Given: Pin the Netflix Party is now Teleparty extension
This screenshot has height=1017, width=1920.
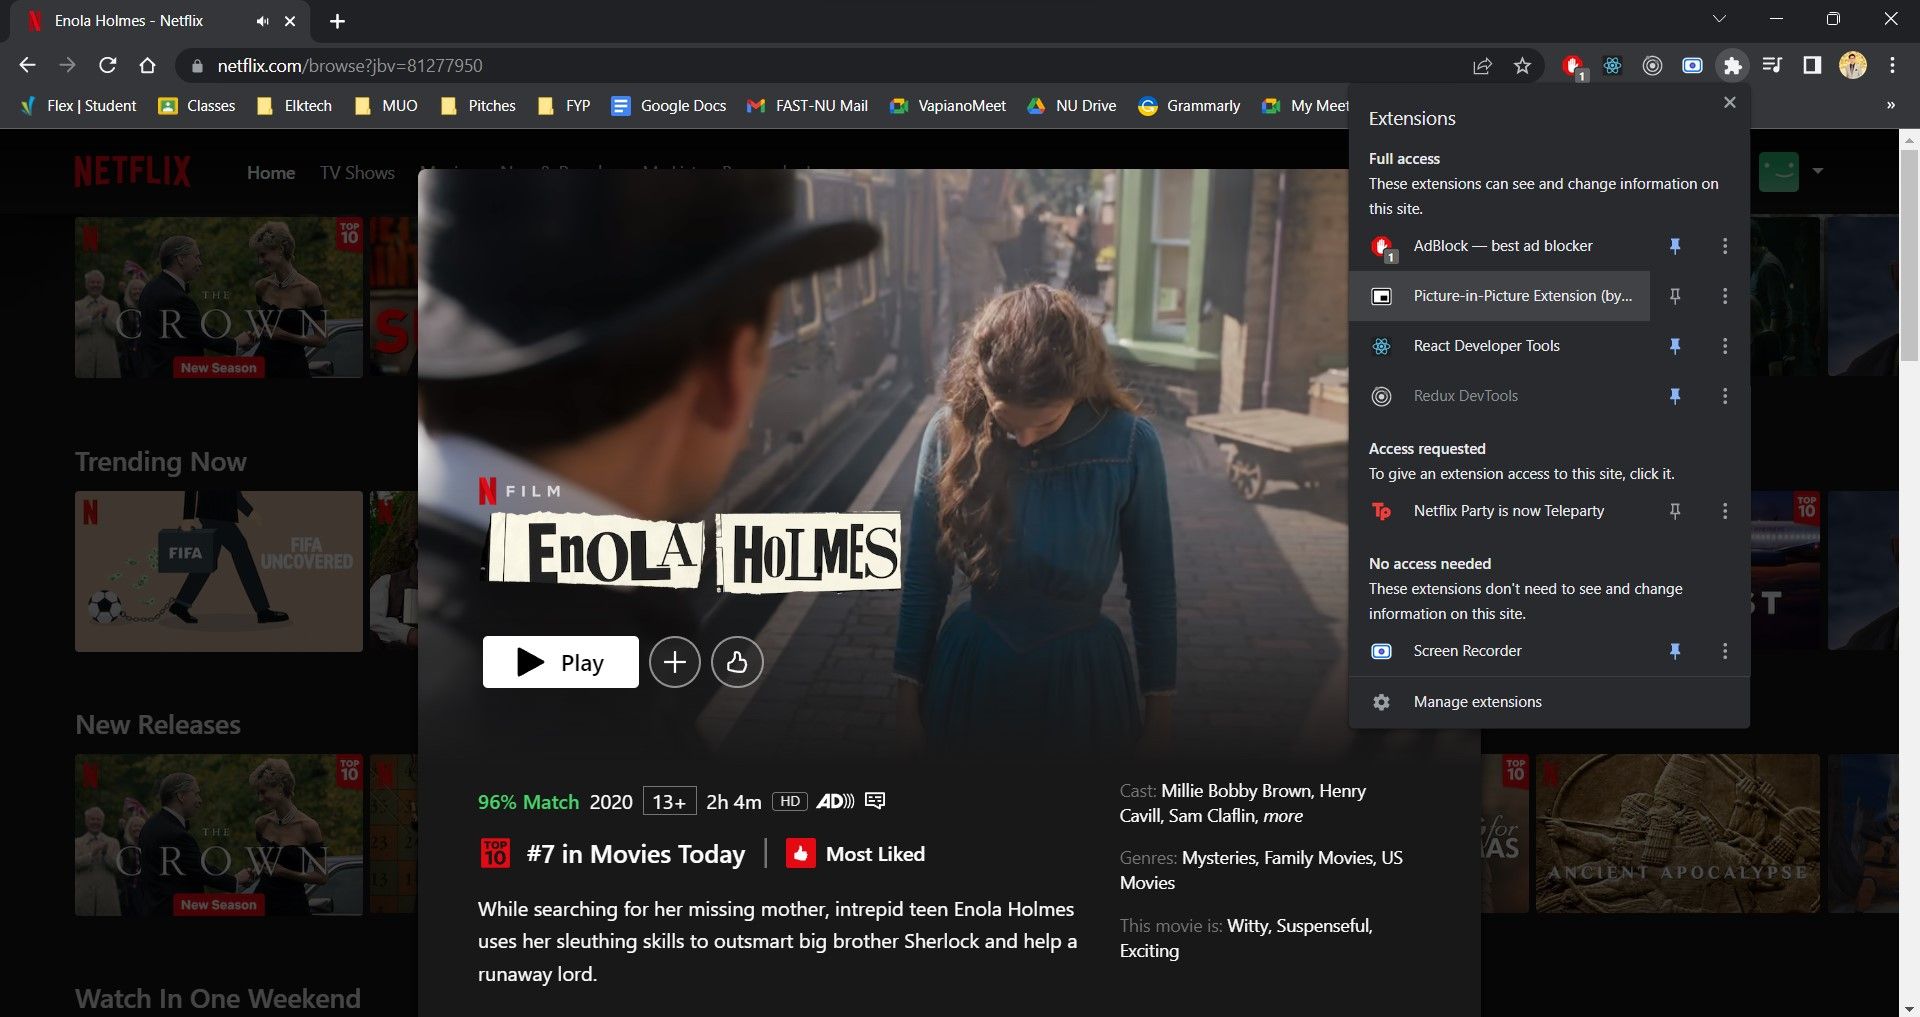Looking at the screenshot, I should [1676, 511].
